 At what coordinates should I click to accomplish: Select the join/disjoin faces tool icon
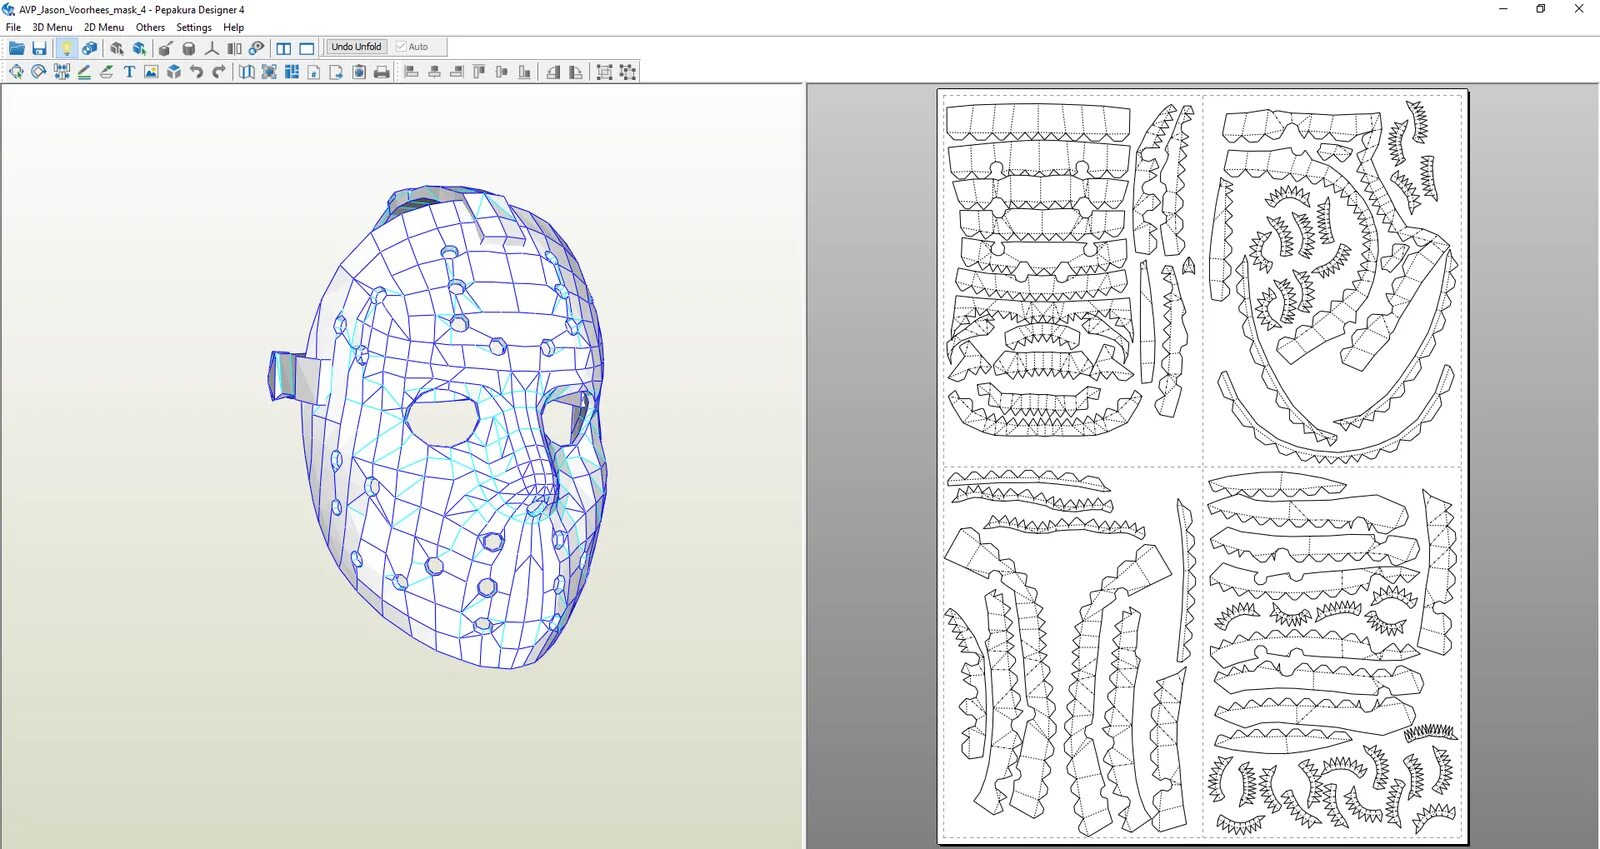62,72
